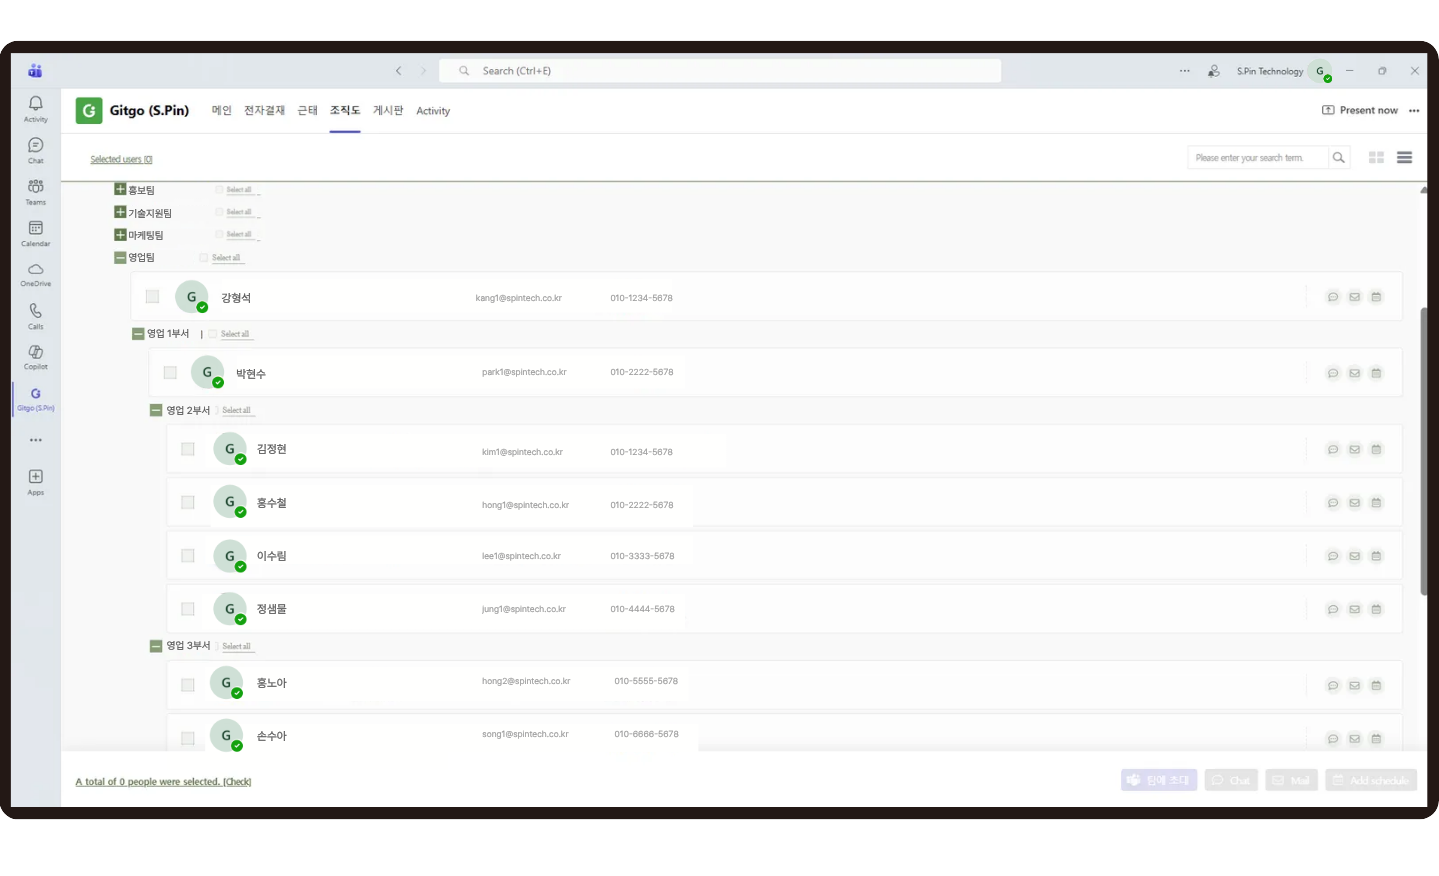The width and height of the screenshot is (1439, 876).
Task: Click mail icon in 박현수's row
Action: (1354, 373)
